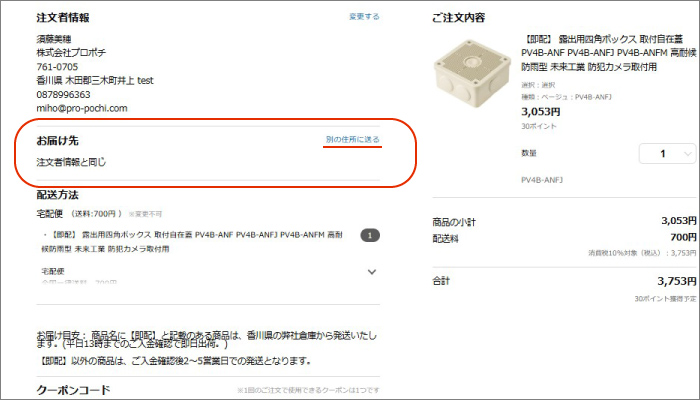Click the 合計 total amount 3,753円
This screenshot has width=700, height=400.
[x=676, y=281]
